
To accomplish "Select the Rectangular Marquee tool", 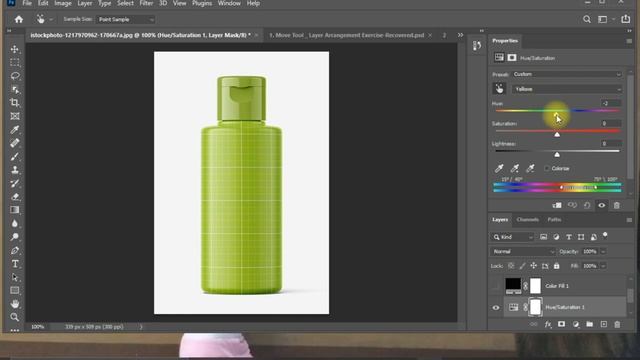I will tap(15, 63).
